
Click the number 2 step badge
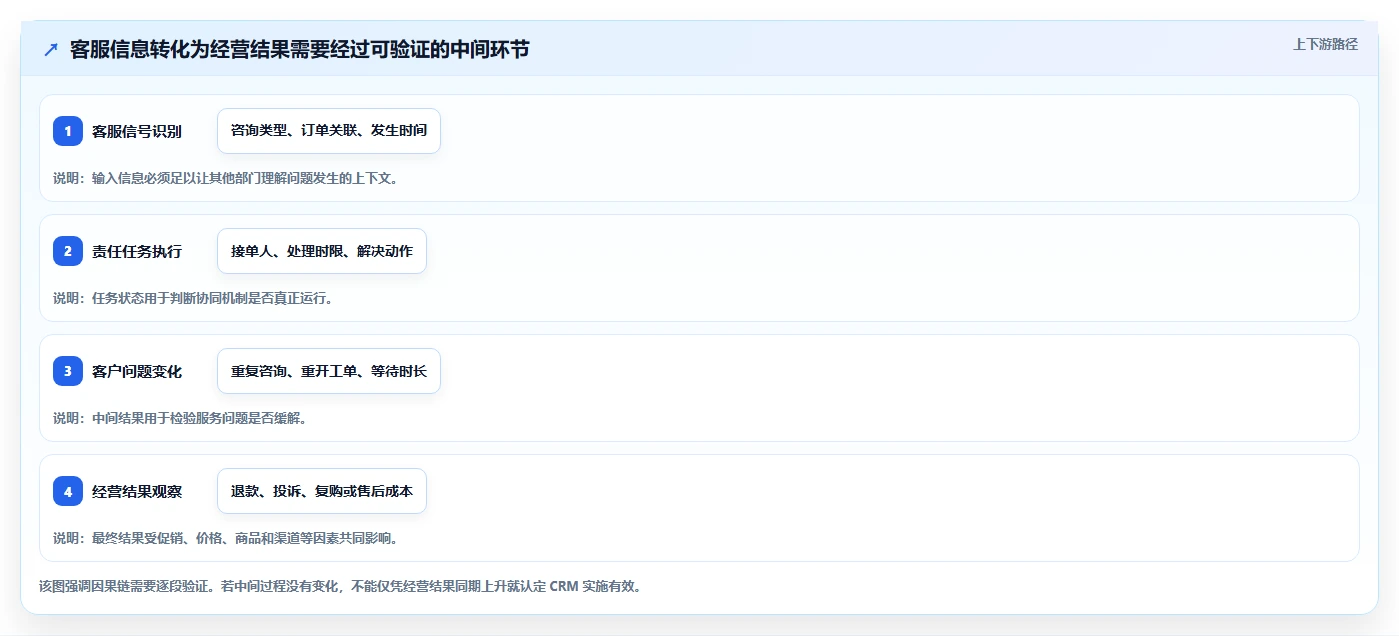68,251
